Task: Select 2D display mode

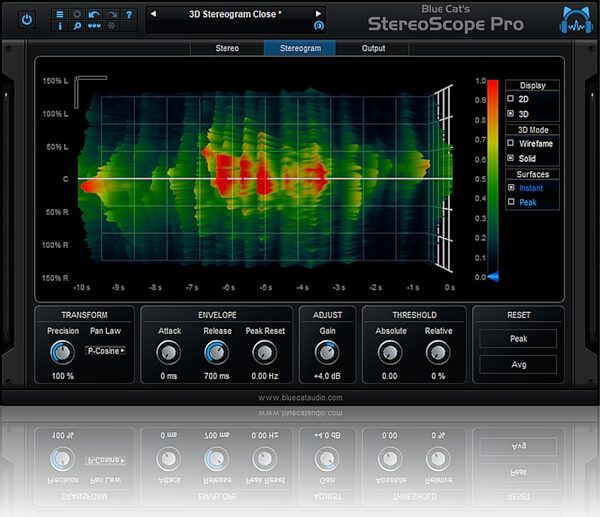Action: [x=510, y=98]
